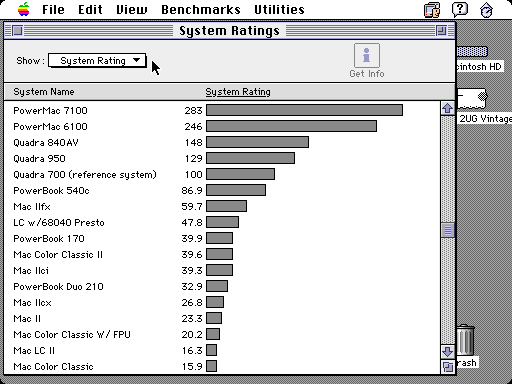This screenshot has width=512, height=384.
Task: Click the Macintosh HD disk icon
Action: (472, 52)
